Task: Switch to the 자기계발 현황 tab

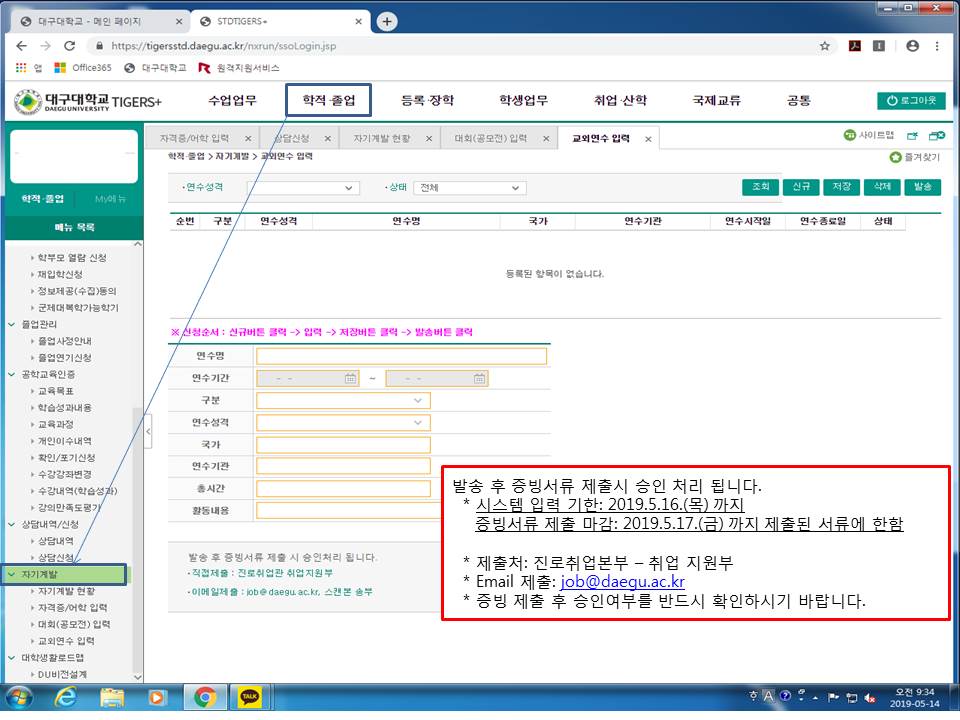Action: [381, 139]
